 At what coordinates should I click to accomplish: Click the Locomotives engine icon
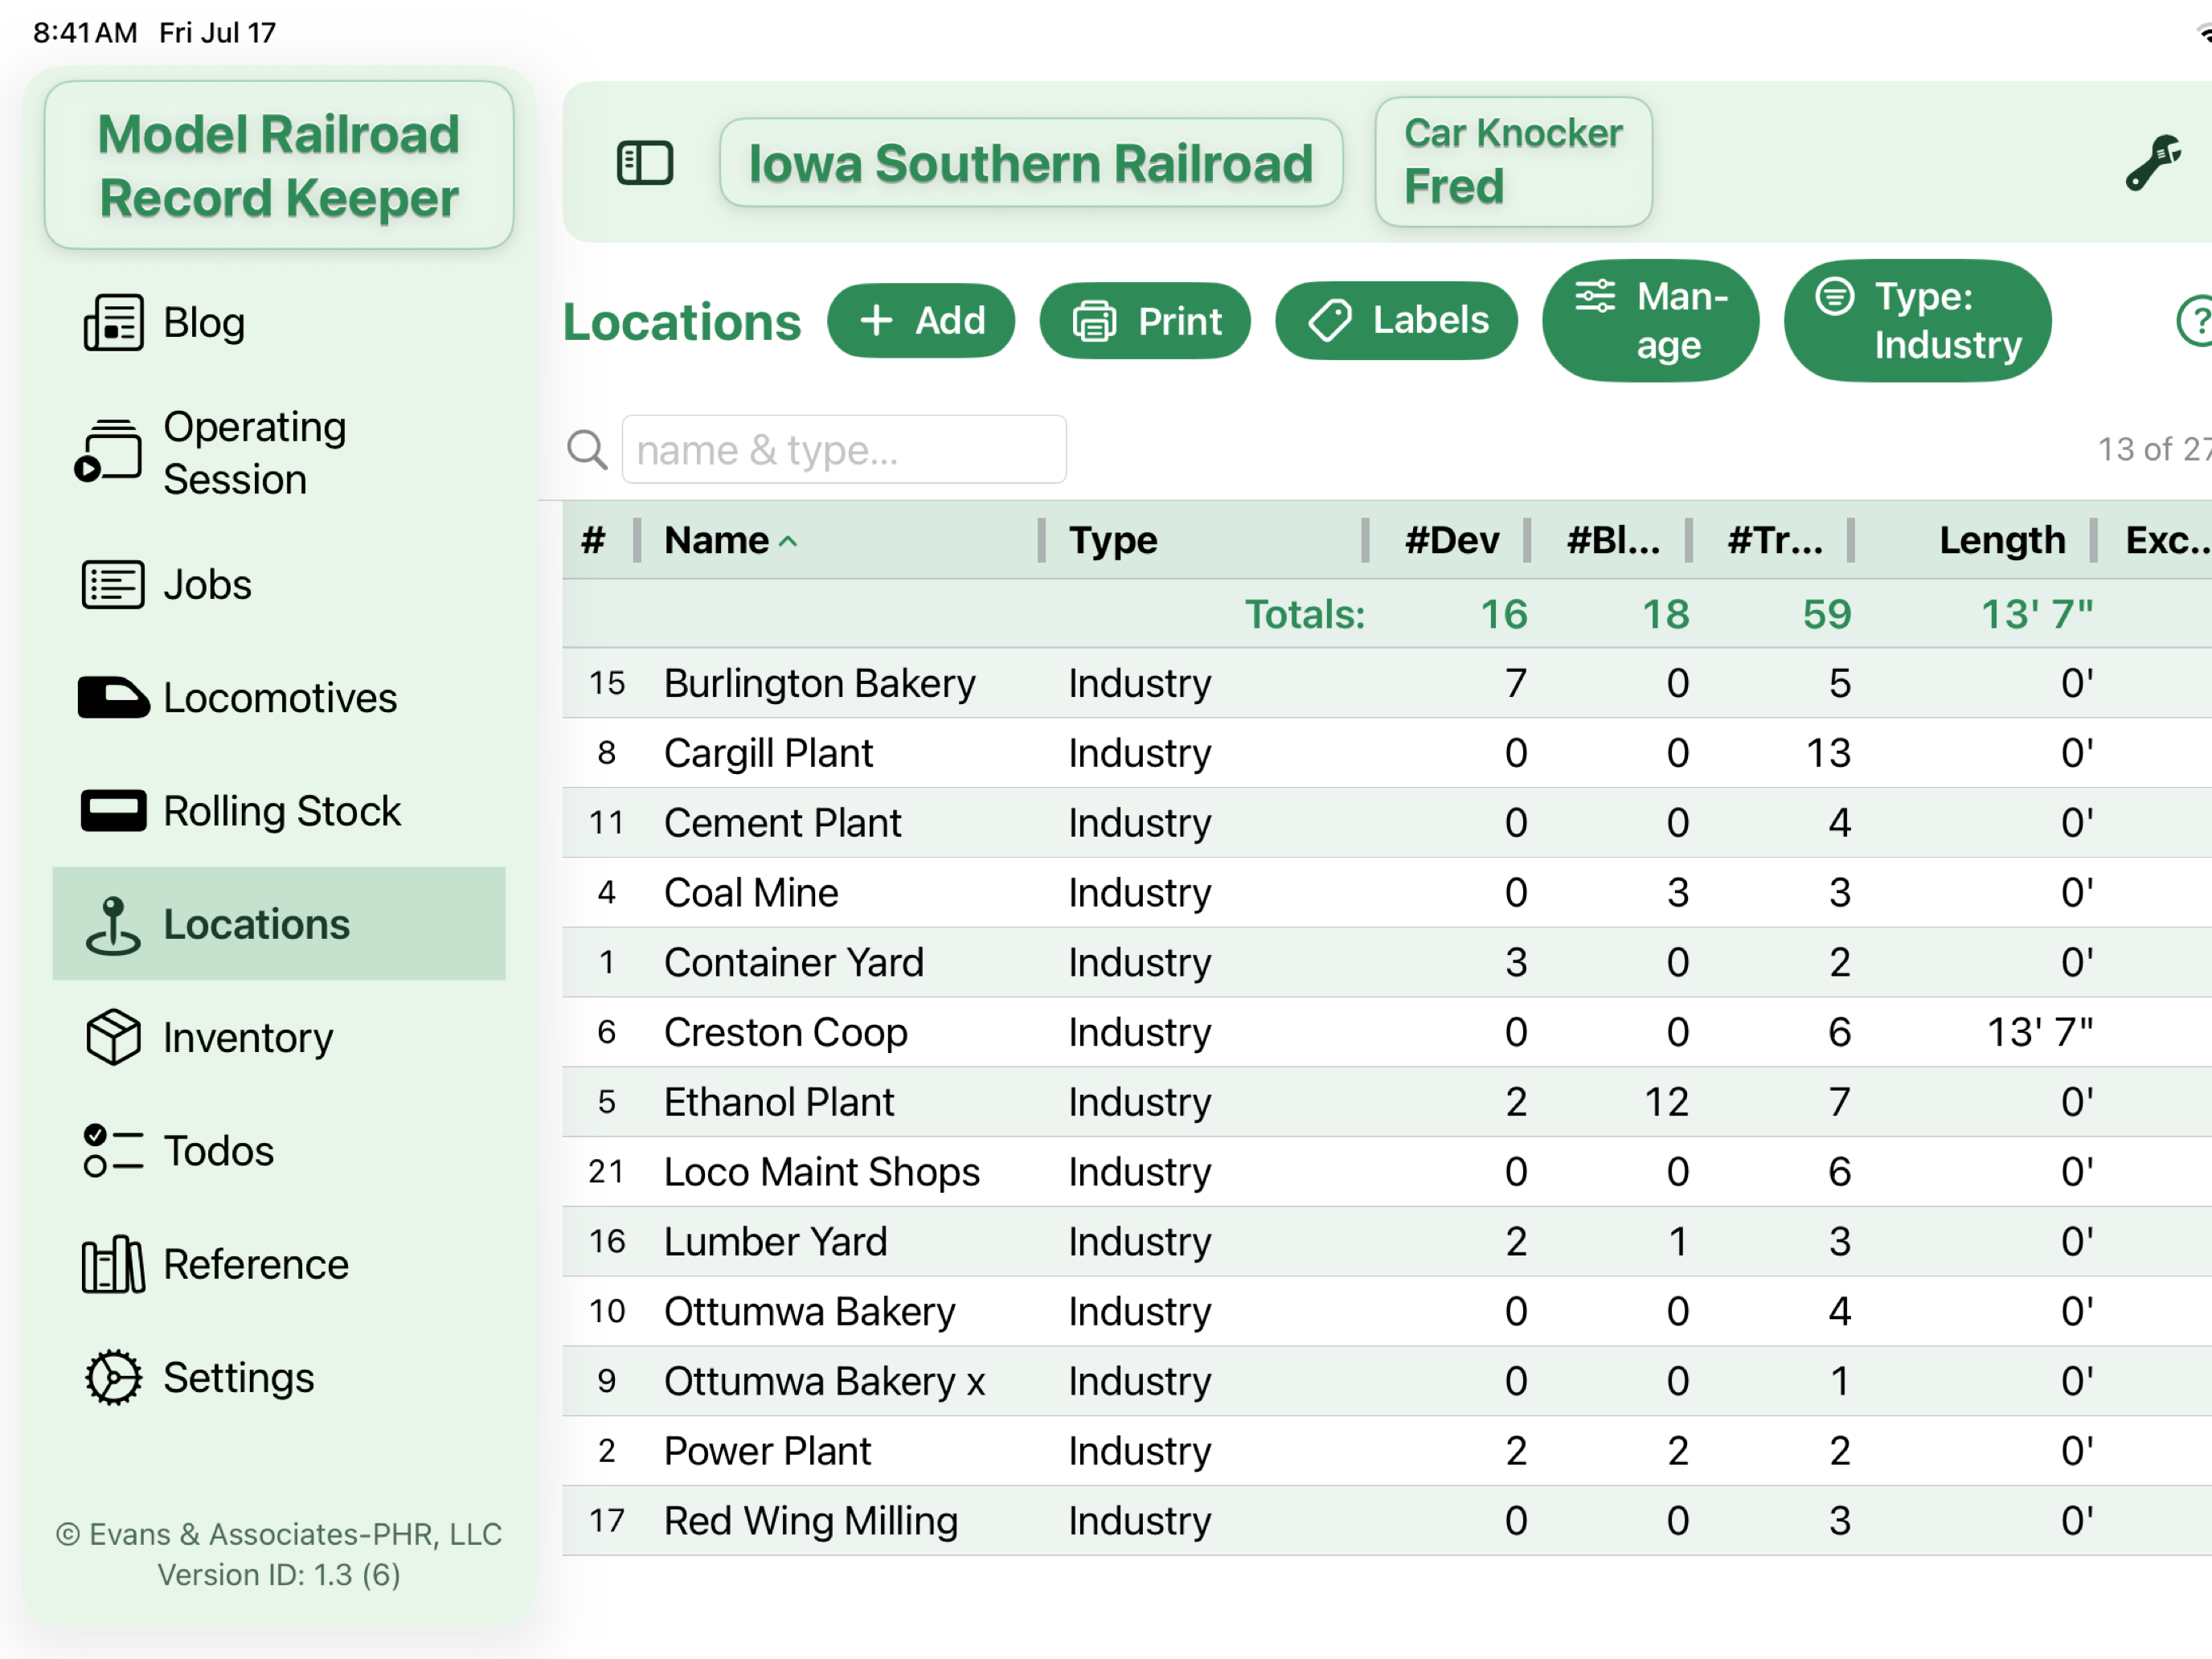click(113, 698)
